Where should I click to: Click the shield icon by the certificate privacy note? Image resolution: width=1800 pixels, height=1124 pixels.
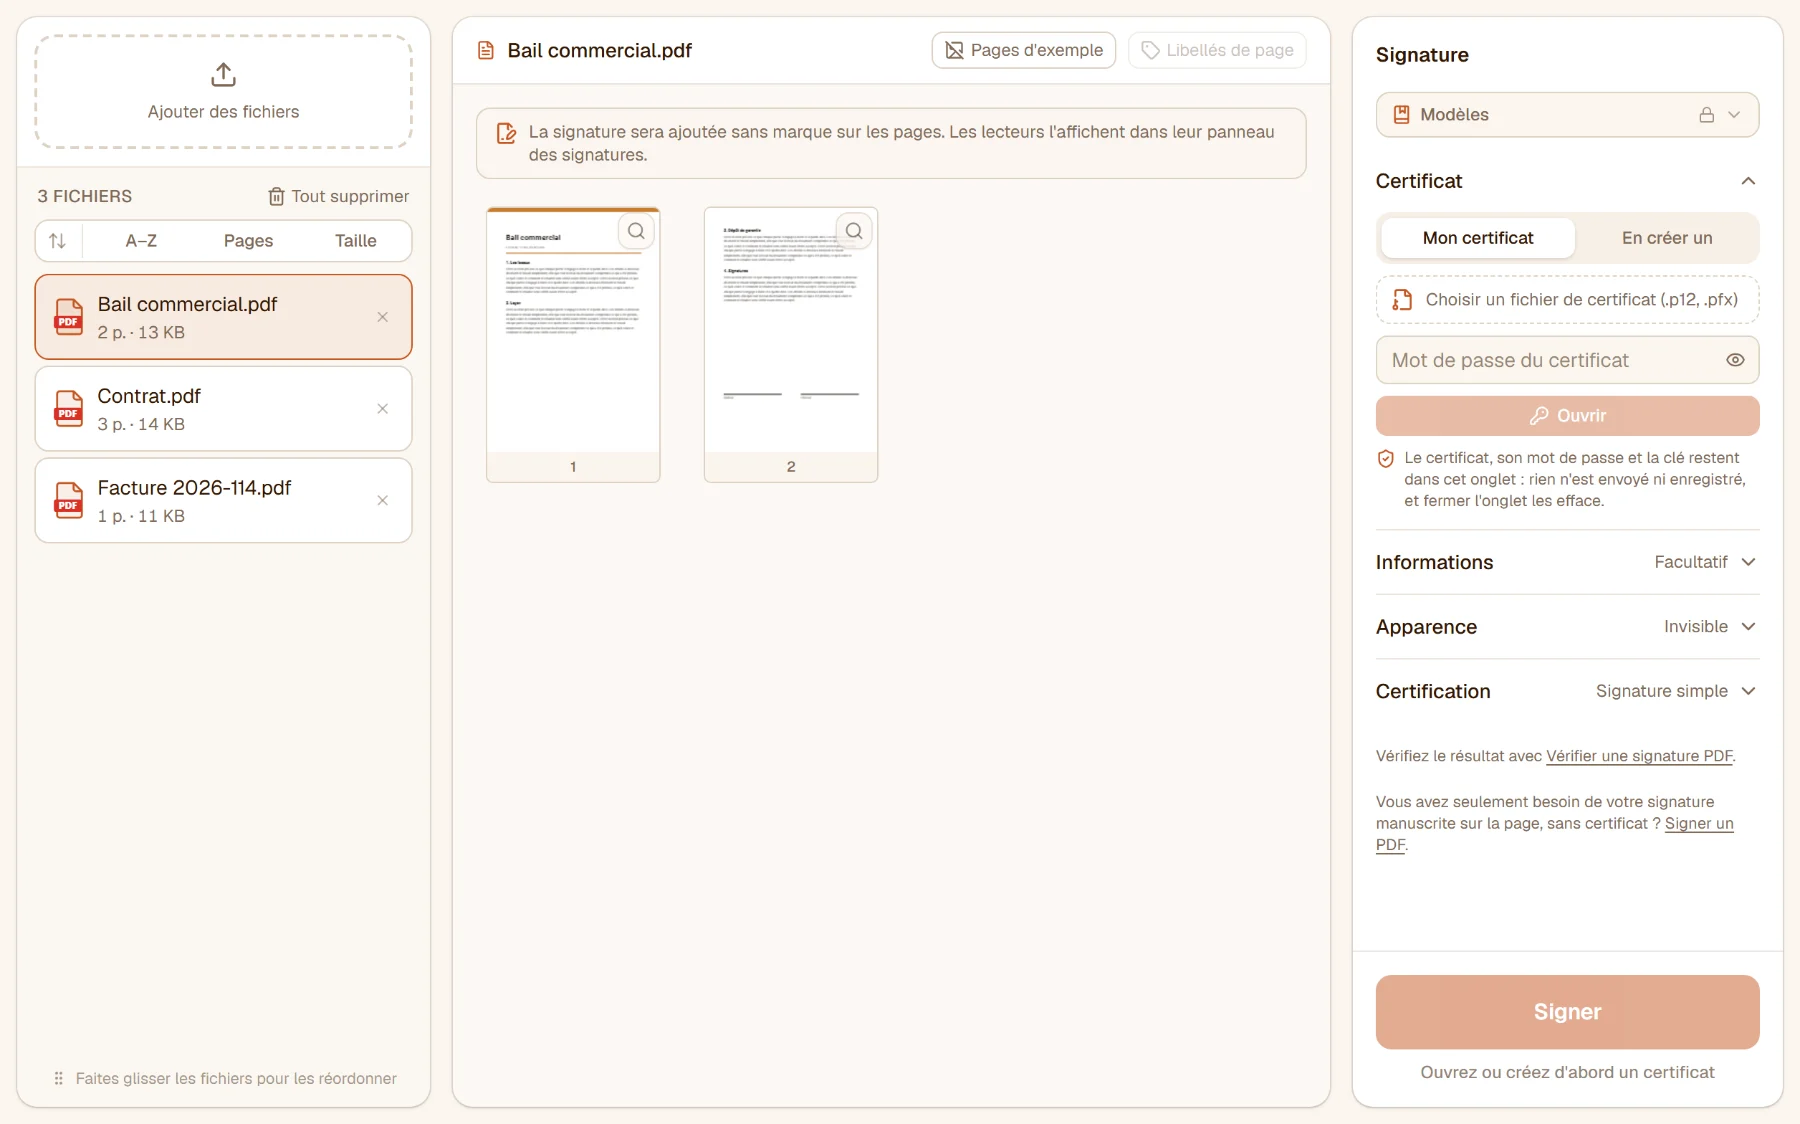[x=1386, y=459]
